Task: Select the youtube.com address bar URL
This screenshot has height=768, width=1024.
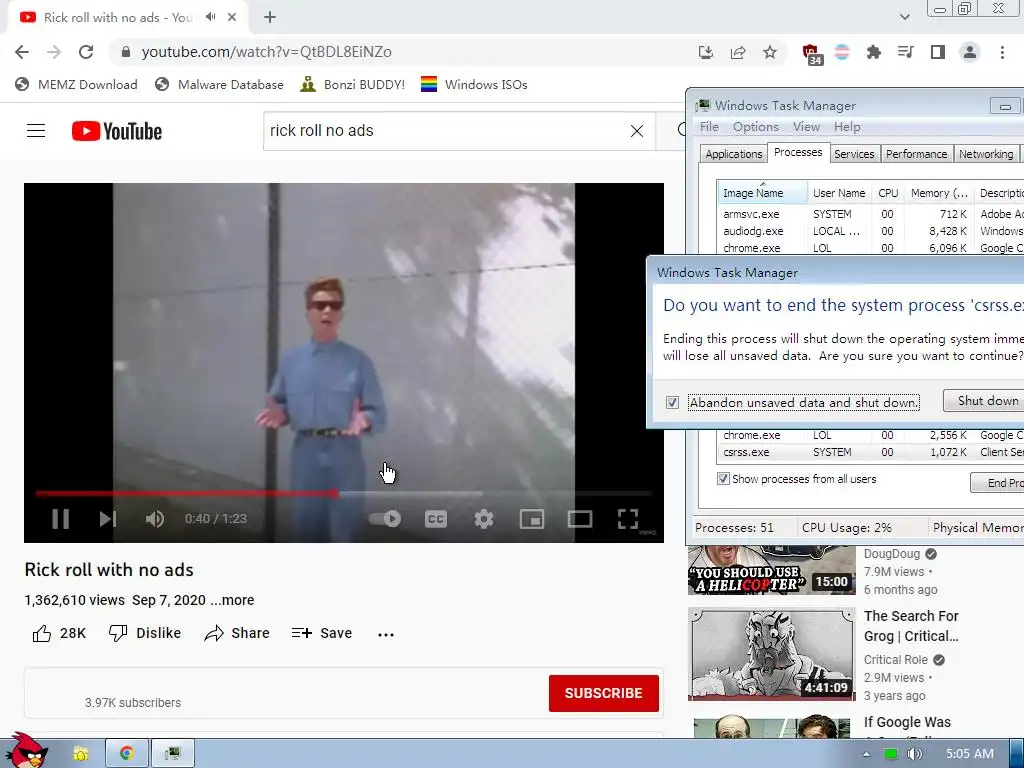Action: click(x=266, y=52)
